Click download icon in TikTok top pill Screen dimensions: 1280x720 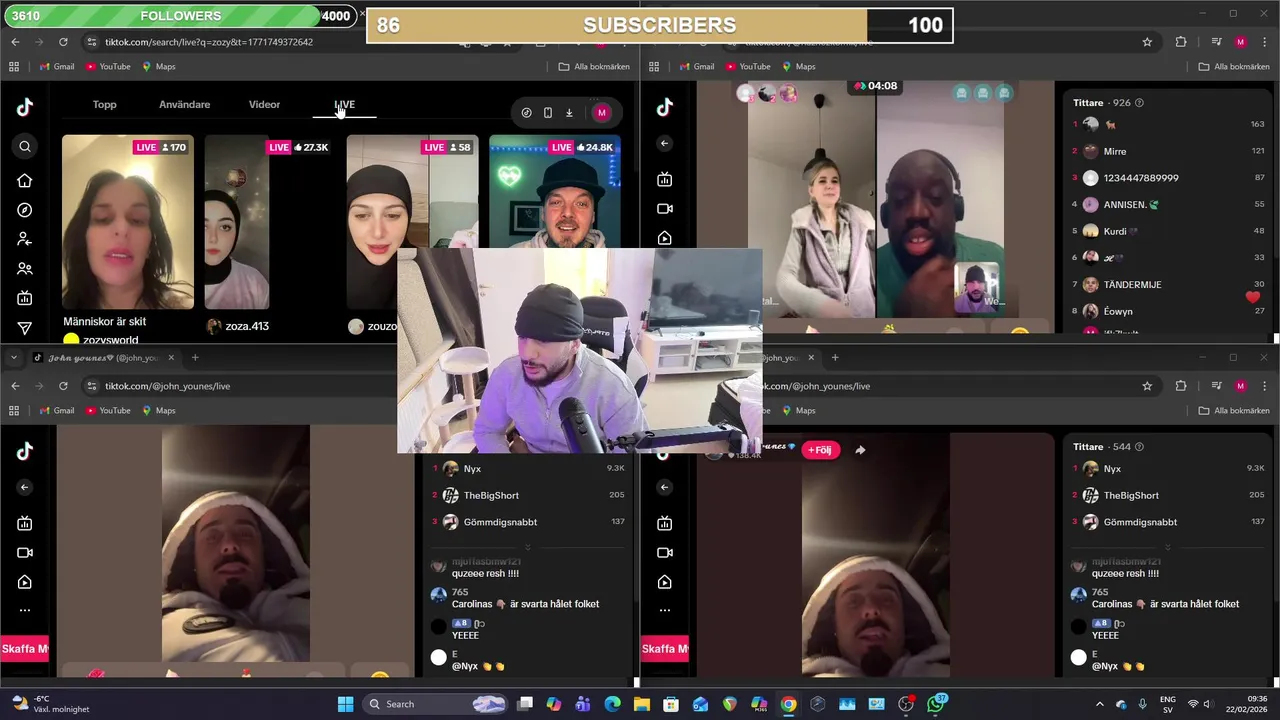click(x=569, y=113)
